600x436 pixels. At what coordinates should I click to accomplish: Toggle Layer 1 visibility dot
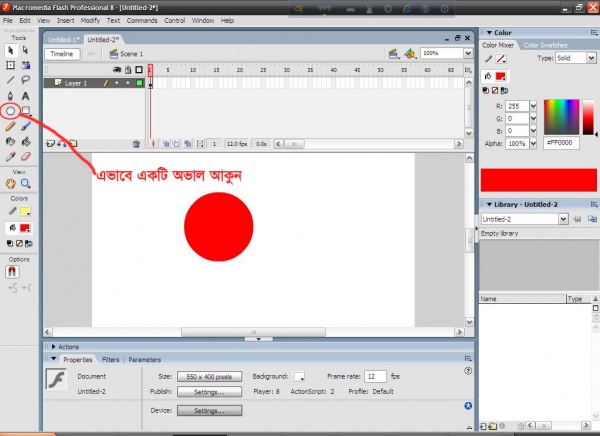click(117, 83)
